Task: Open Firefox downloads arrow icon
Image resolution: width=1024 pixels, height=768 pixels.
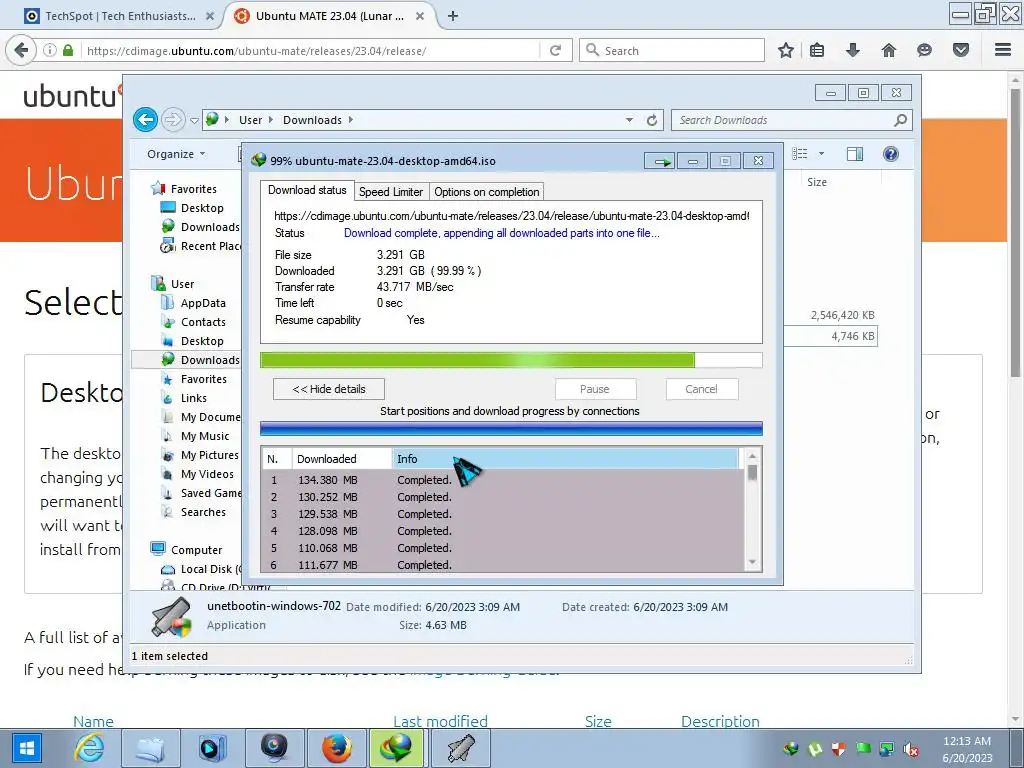Action: click(x=852, y=50)
